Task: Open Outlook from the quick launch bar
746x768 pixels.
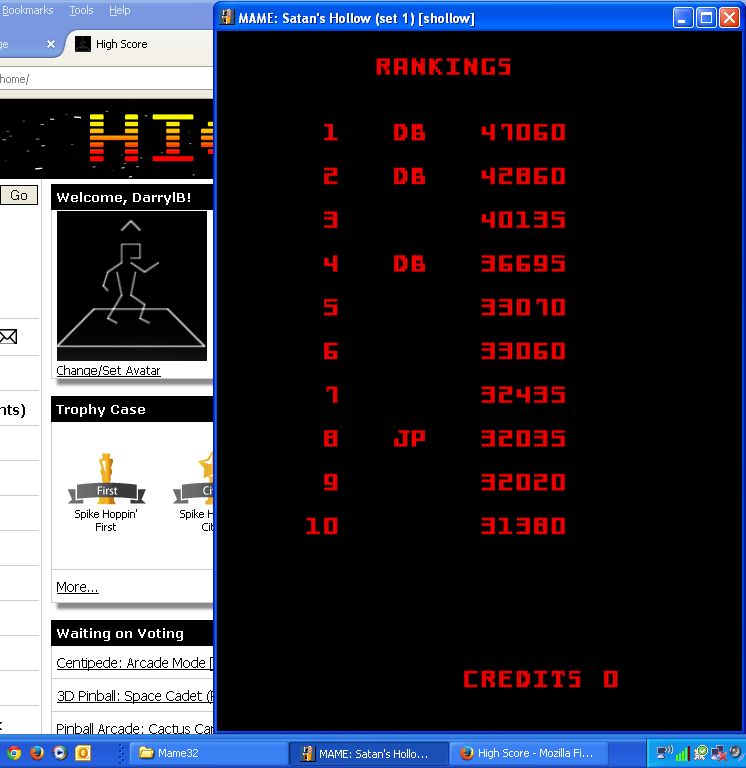Action: pyautogui.click(x=84, y=753)
